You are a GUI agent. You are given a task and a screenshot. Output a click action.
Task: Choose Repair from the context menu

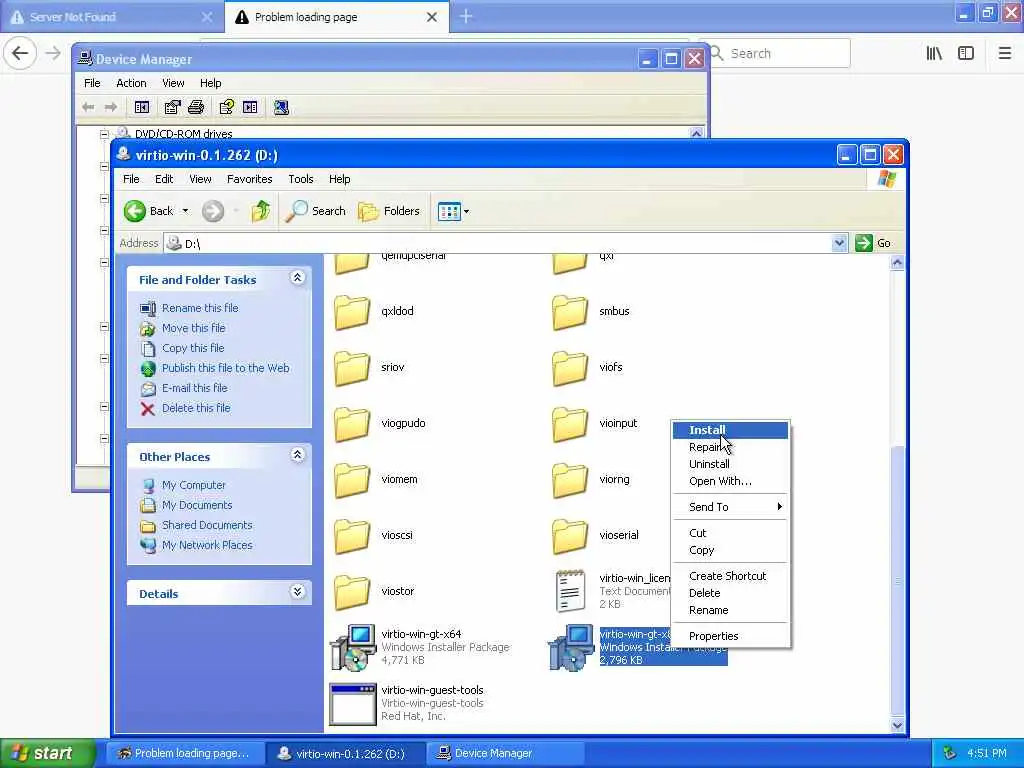730,447
